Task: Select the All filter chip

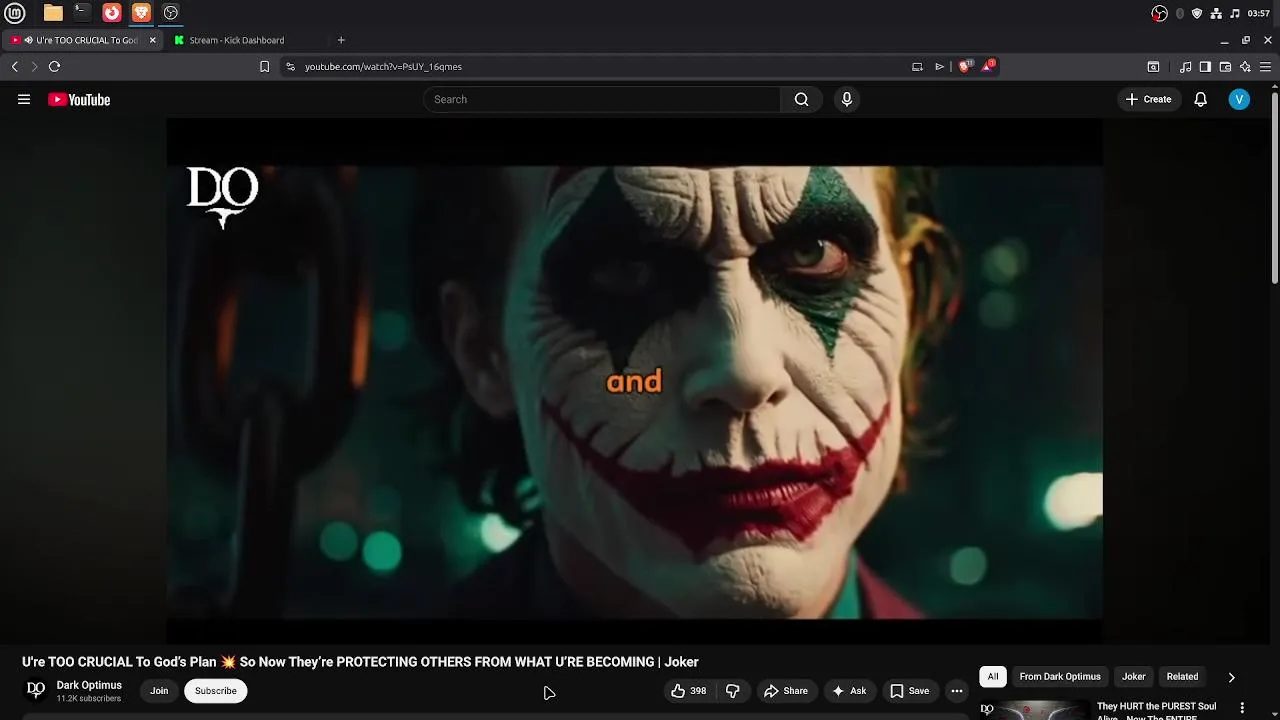Action: tap(993, 677)
